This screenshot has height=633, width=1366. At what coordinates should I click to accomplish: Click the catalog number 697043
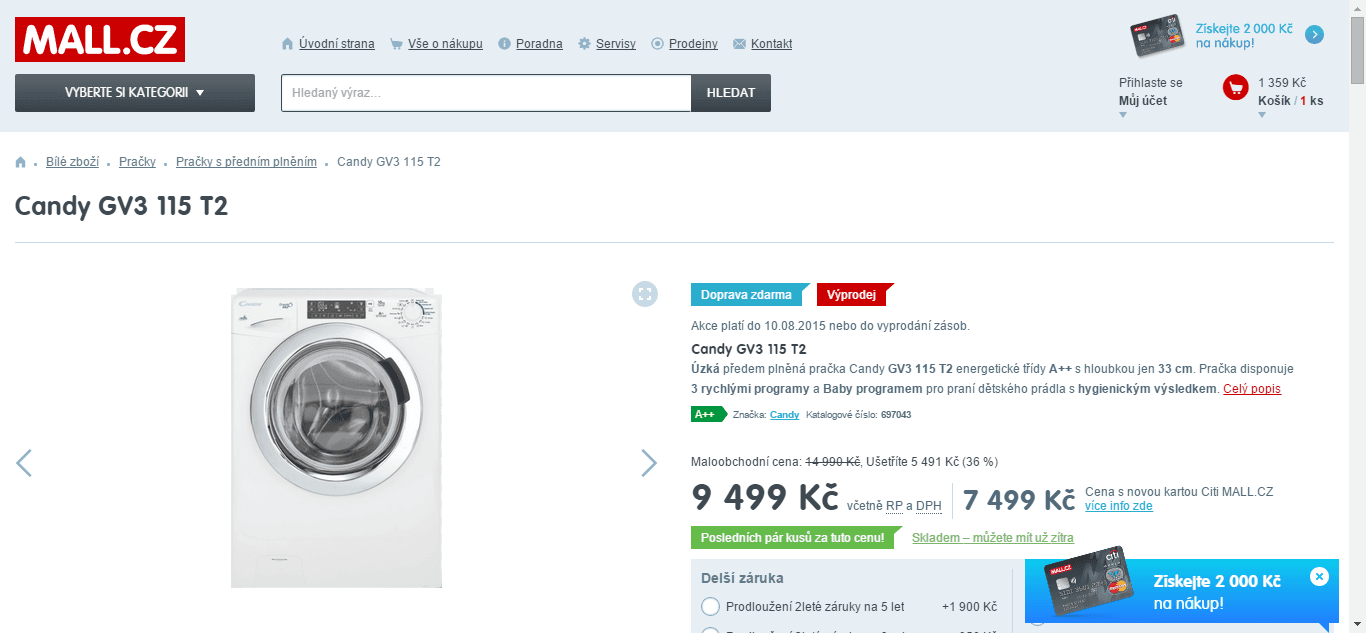click(x=896, y=415)
